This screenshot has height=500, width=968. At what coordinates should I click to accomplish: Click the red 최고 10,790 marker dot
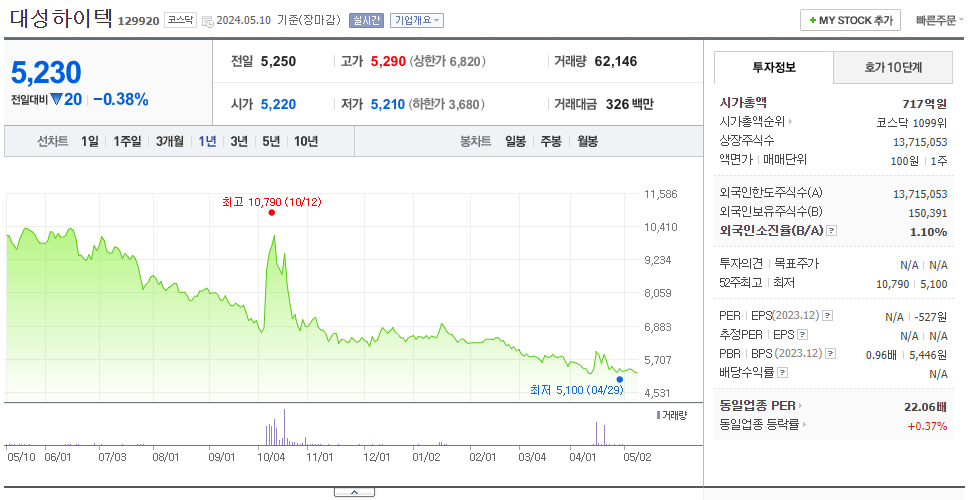(x=272, y=213)
